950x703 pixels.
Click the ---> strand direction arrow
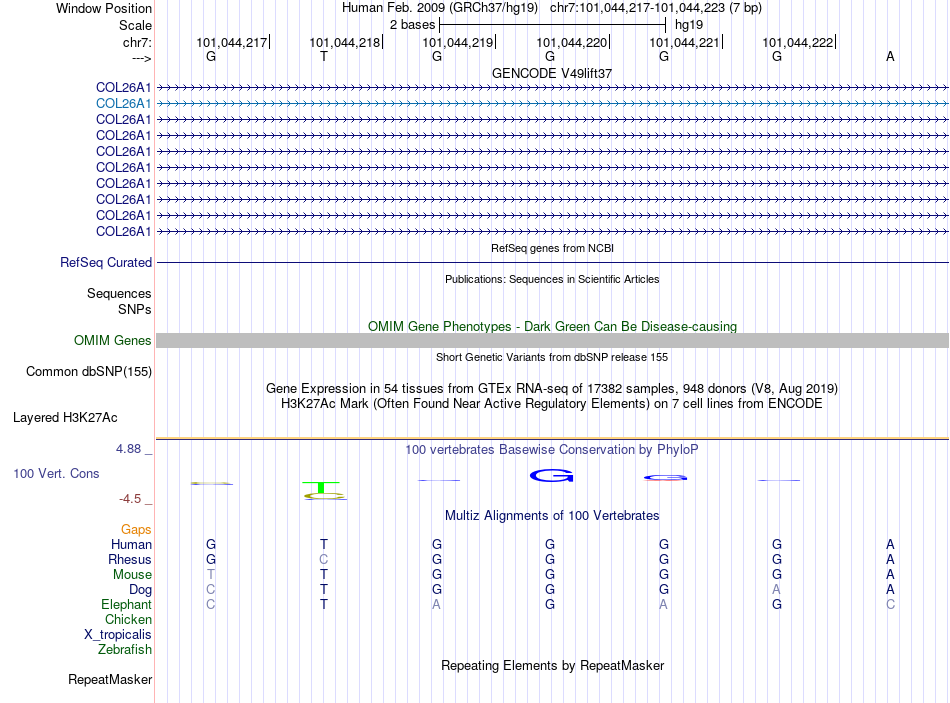click(142, 58)
